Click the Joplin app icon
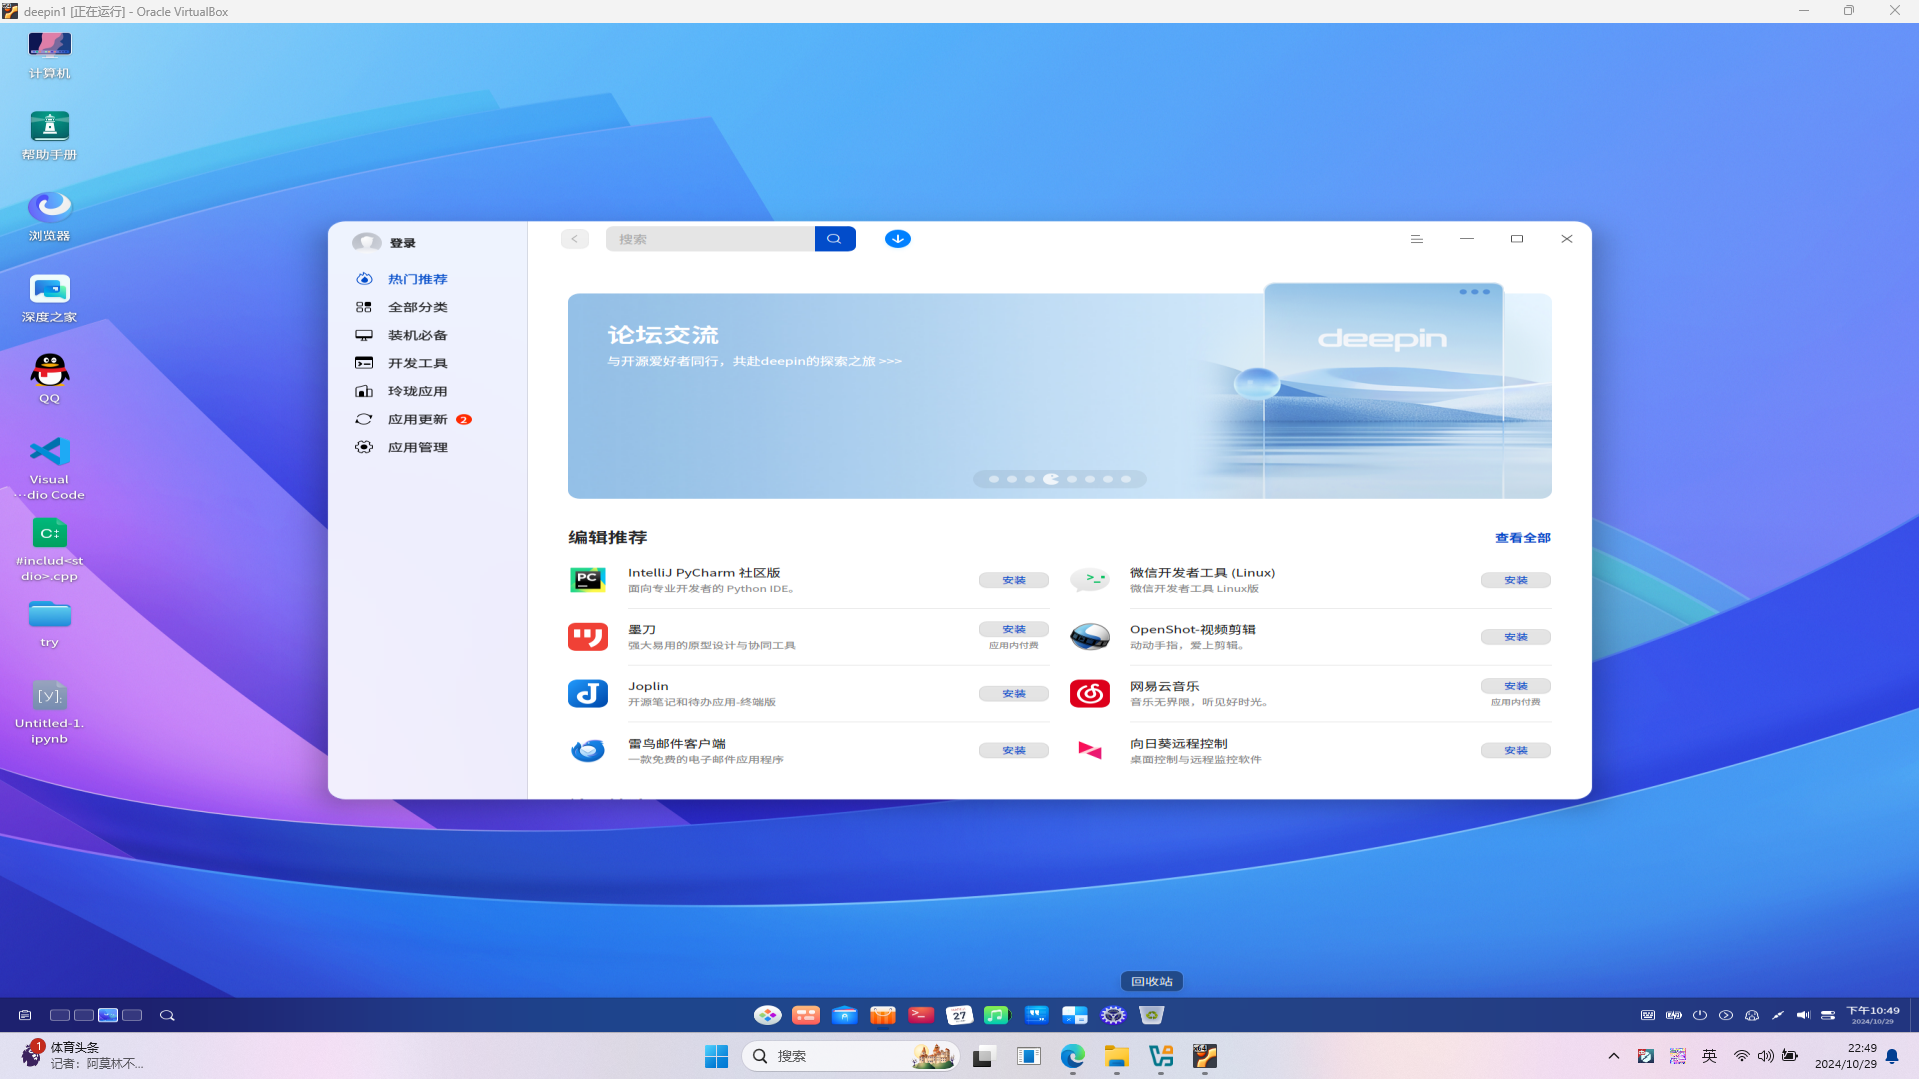1919x1079 pixels. pyautogui.click(x=588, y=693)
